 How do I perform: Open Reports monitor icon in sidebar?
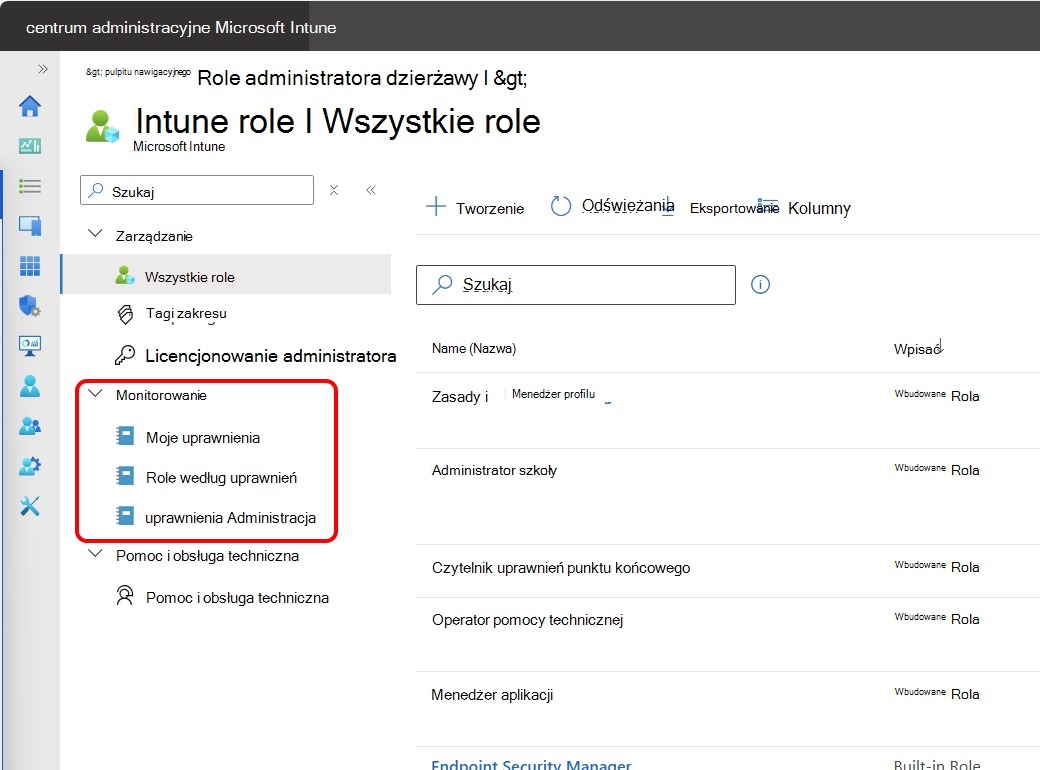point(30,346)
